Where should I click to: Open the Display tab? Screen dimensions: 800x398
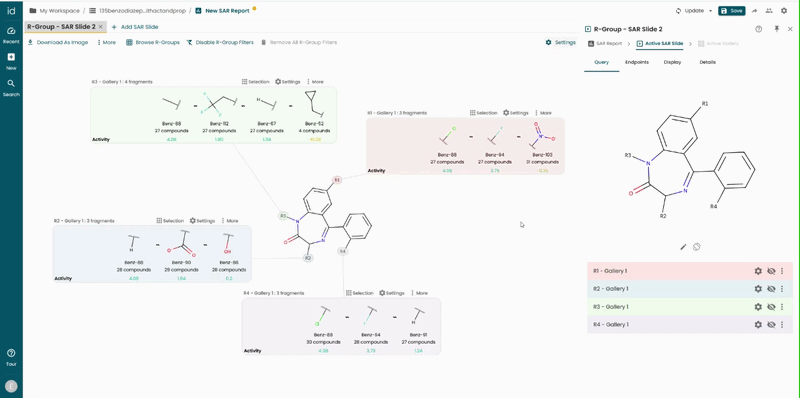tap(672, 62)
